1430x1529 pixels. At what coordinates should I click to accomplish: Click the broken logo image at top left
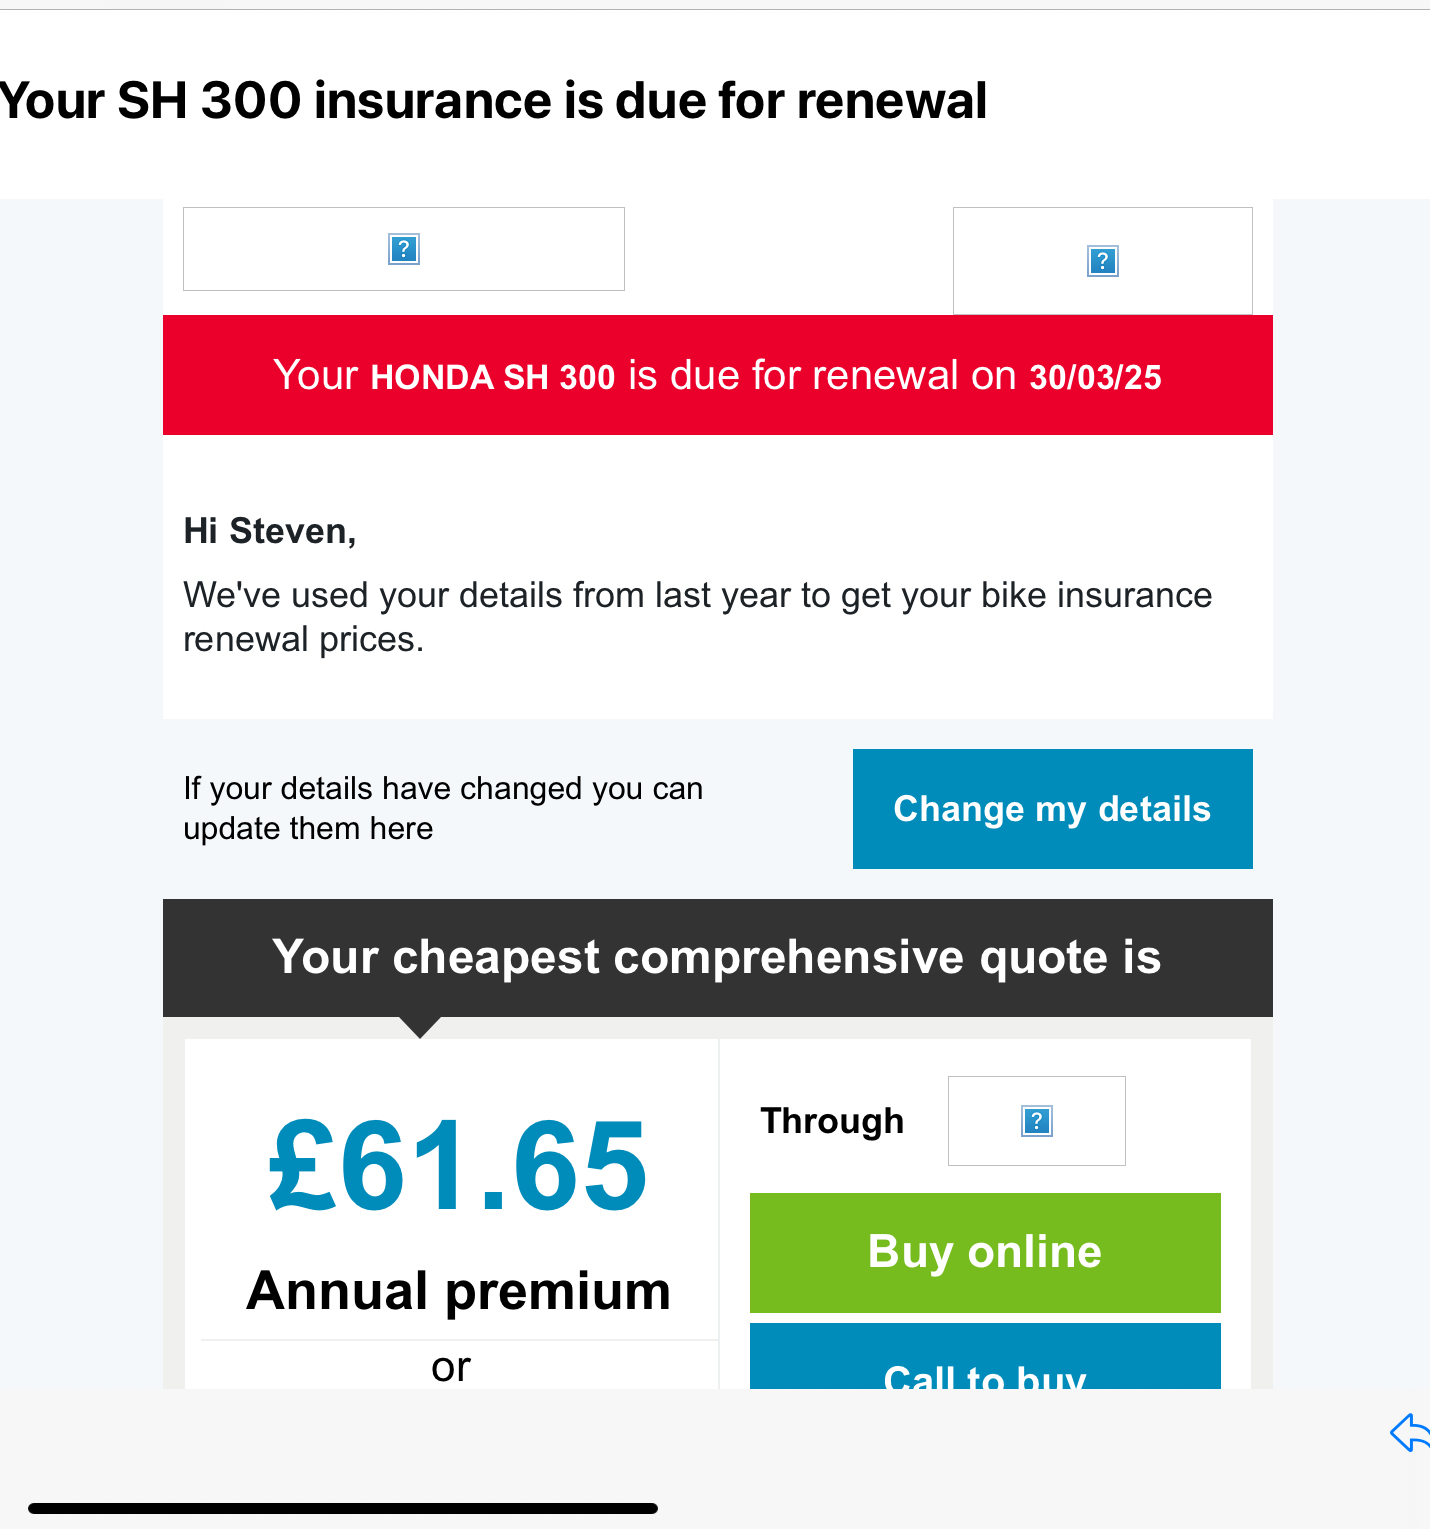pos(404,249)
